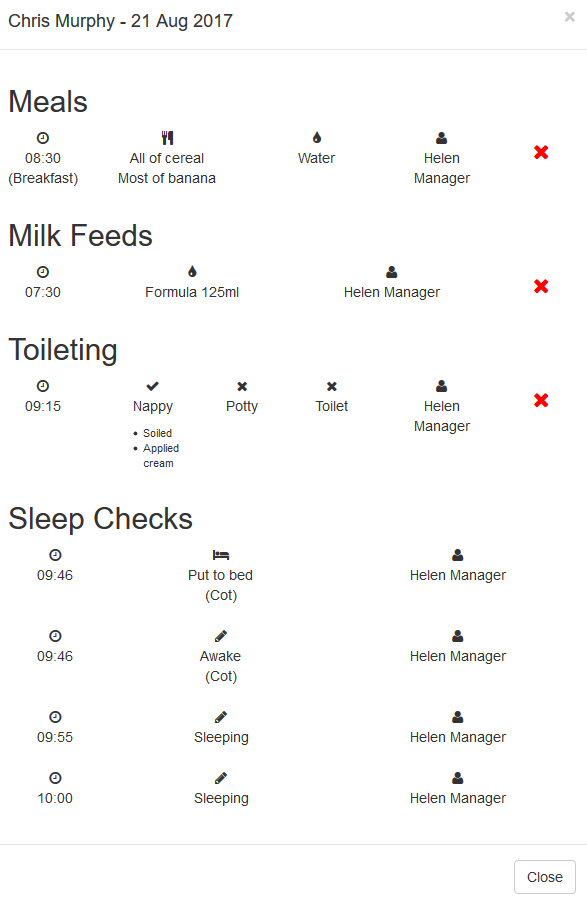Screen dimensions: 587x898
Task: Click the Nappy checkmark indicator
Action: click(152, 386)
